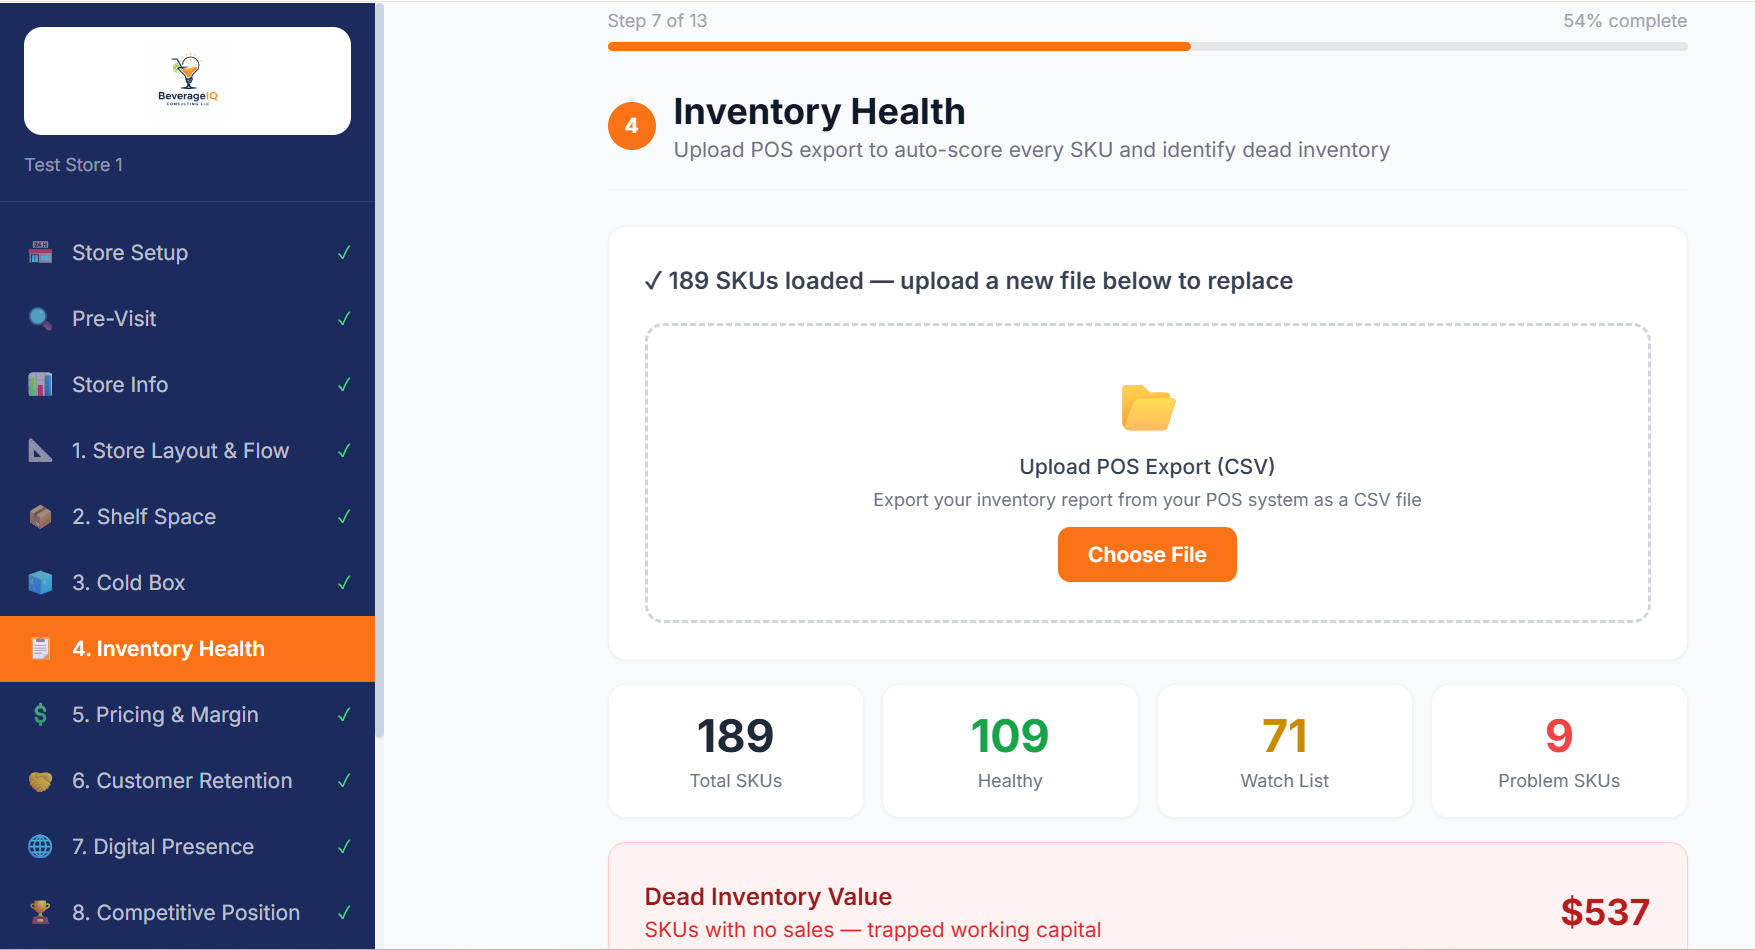Viewport: 1755px width, 950px height.
Task: Click the folder upload icon
Action: 1146,408
